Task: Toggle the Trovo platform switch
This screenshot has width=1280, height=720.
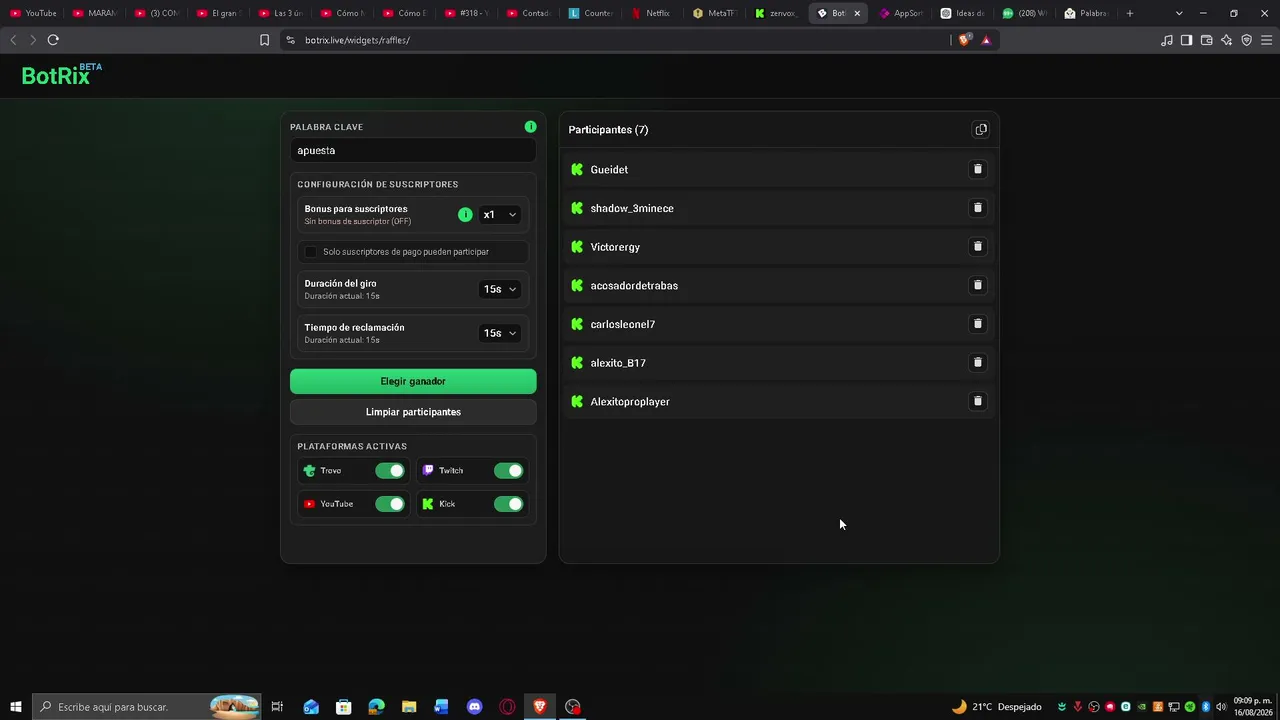Action: click(x=390, y=471)
